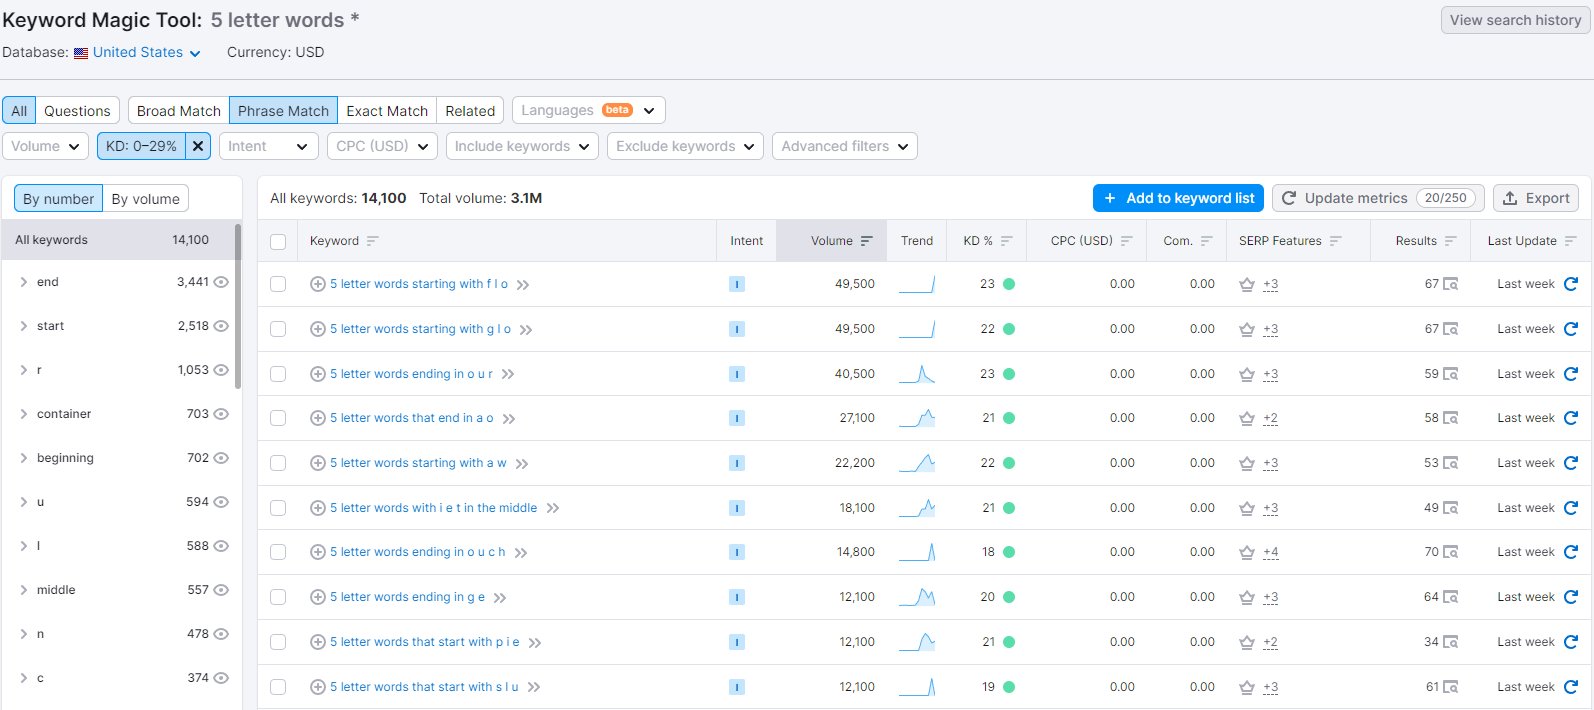Switch to the Questions tab
This screenshot has width=1594, height=710.
[x=77, y=111]
